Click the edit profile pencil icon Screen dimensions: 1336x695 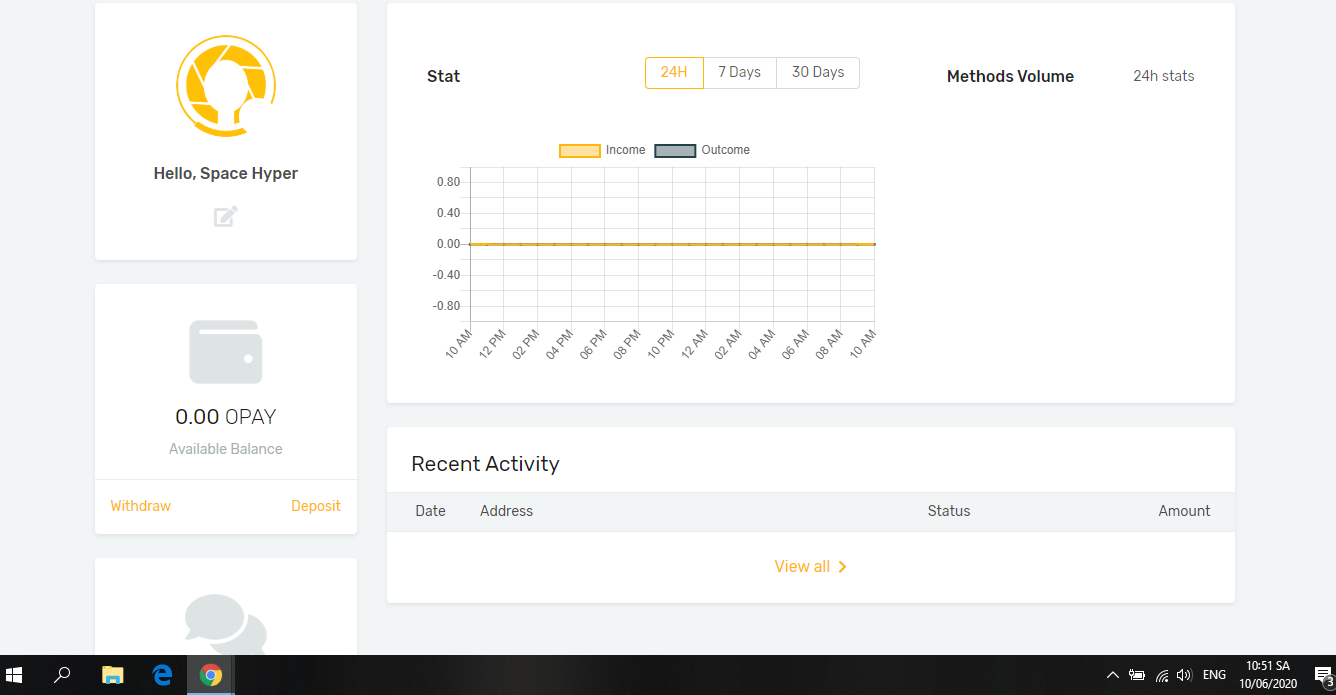tap(226, 216)
